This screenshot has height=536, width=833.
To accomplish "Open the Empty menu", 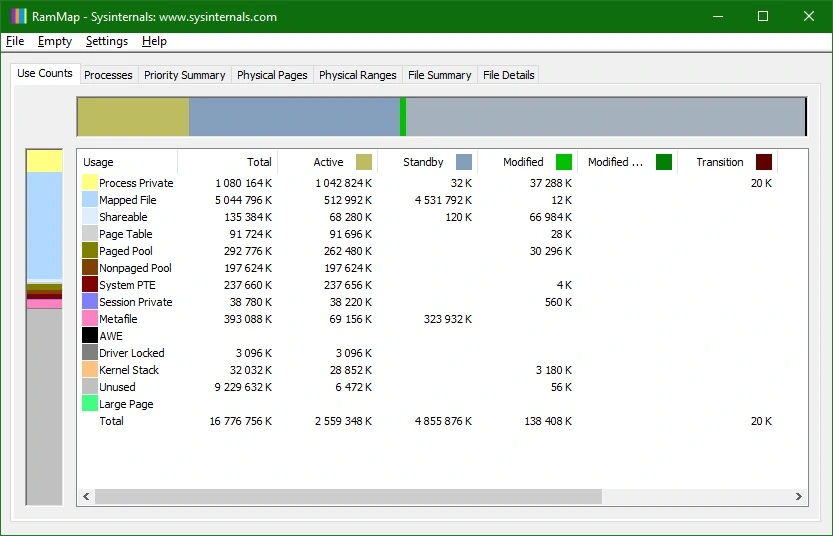I will 55,41.
